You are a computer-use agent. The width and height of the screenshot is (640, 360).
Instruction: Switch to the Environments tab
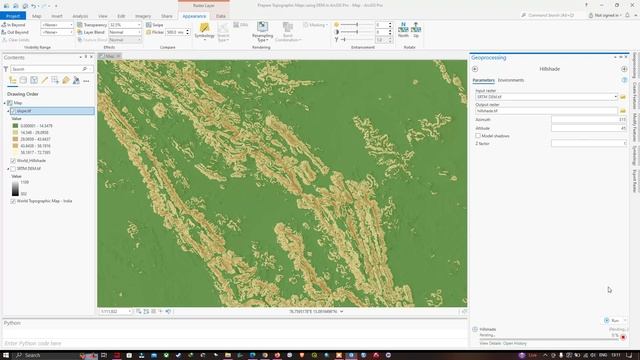click(511, 80)
